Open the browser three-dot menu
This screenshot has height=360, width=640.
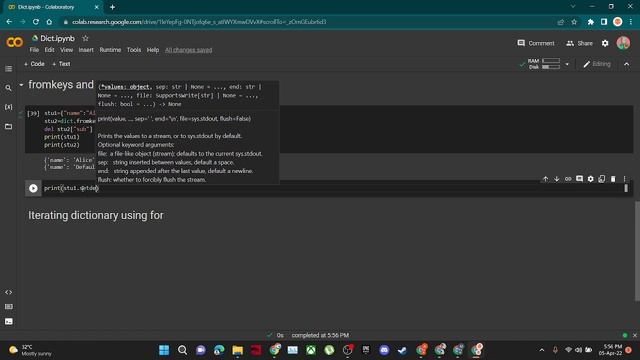(x=631, y=22)
